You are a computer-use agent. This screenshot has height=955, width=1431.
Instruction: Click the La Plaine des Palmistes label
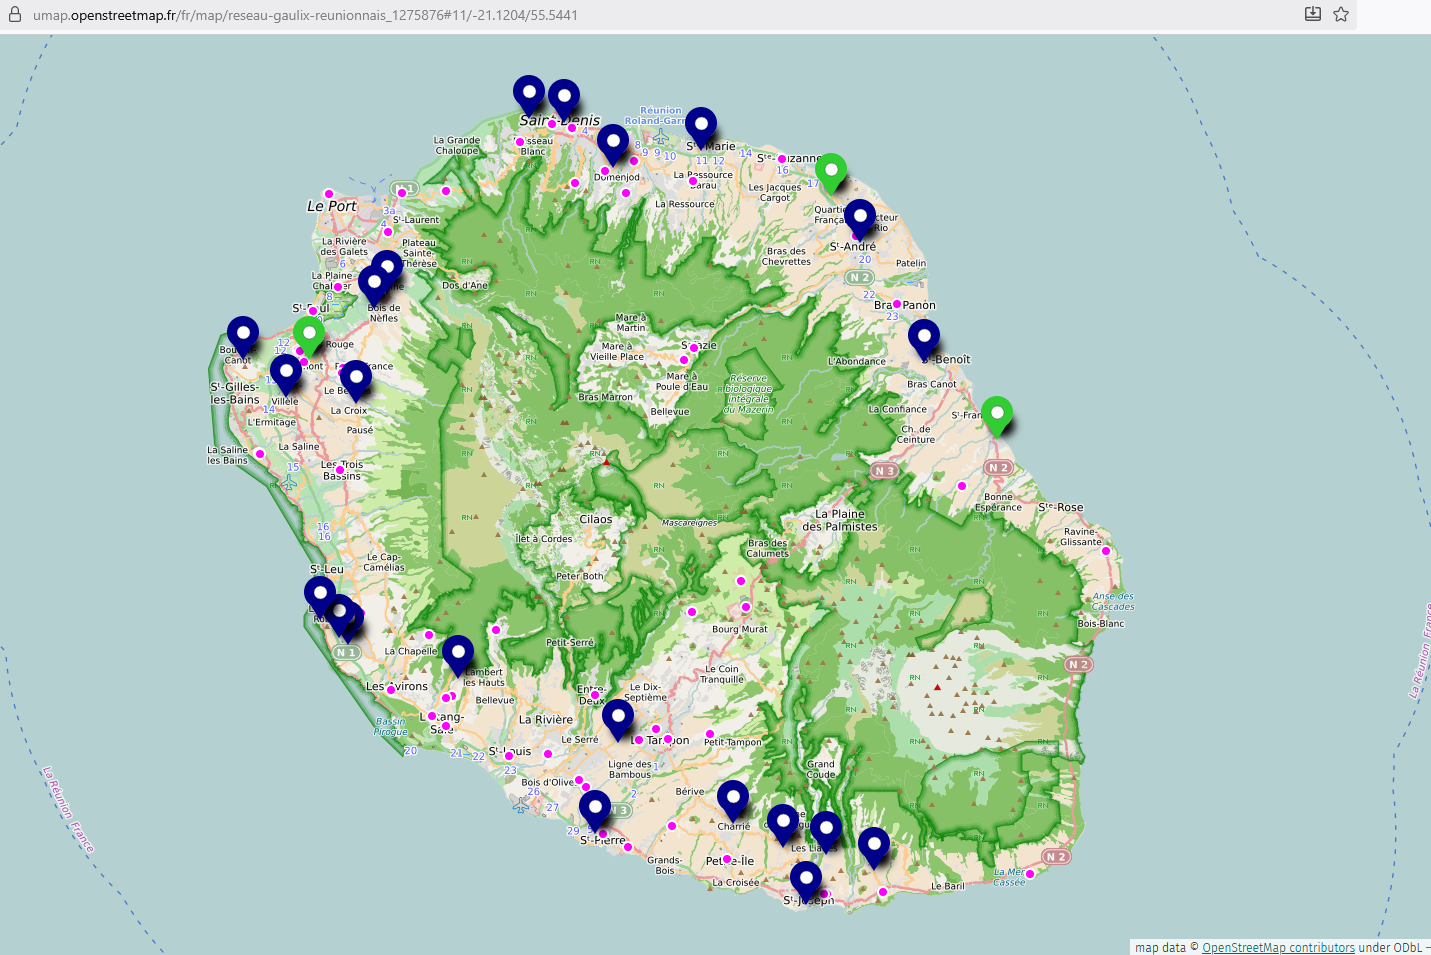[x=840, y=520]
